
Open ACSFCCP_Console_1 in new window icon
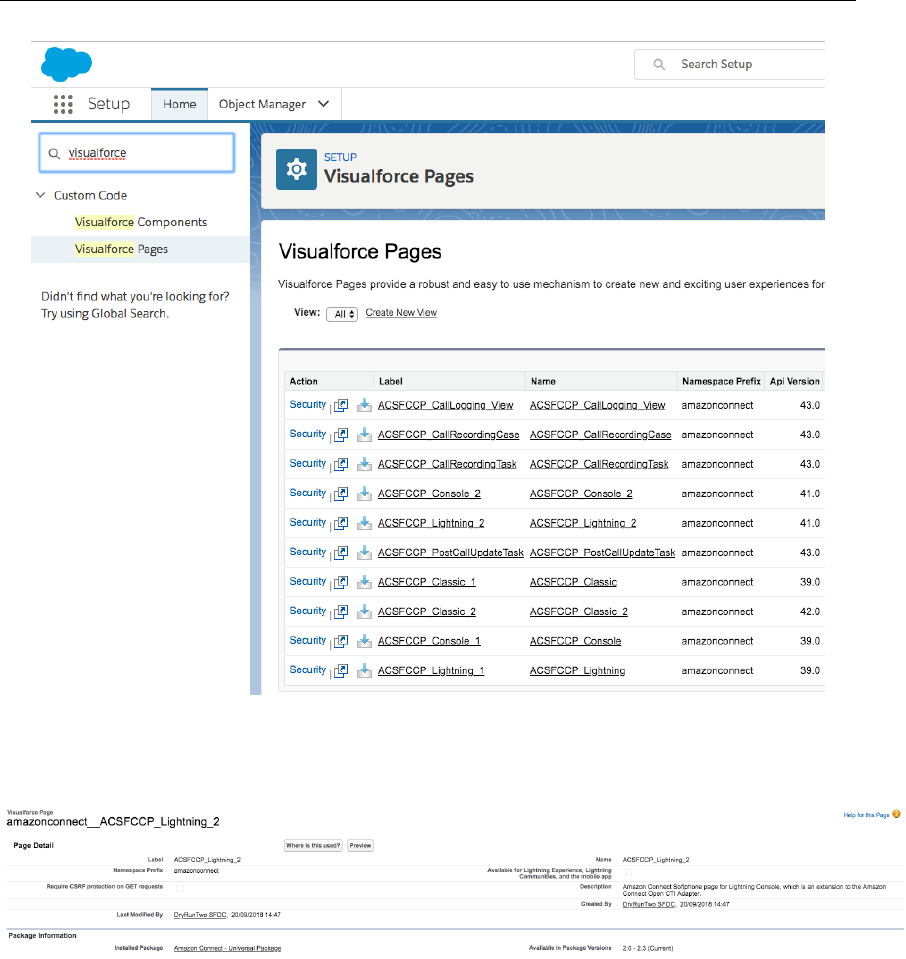pos(341,640)
